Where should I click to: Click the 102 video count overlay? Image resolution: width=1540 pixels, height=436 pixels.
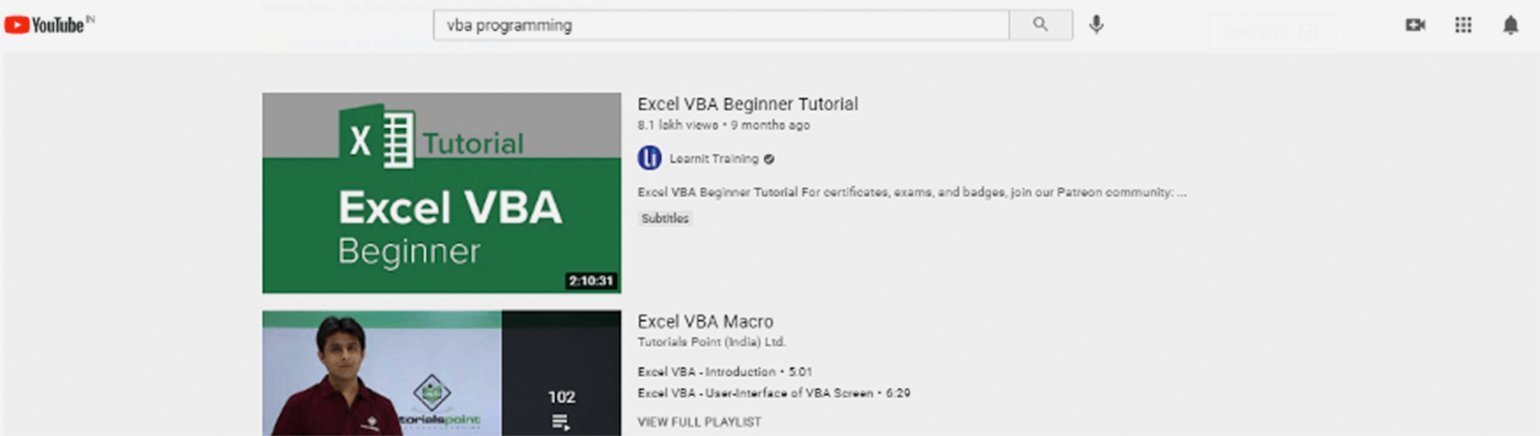coord(561,397)
